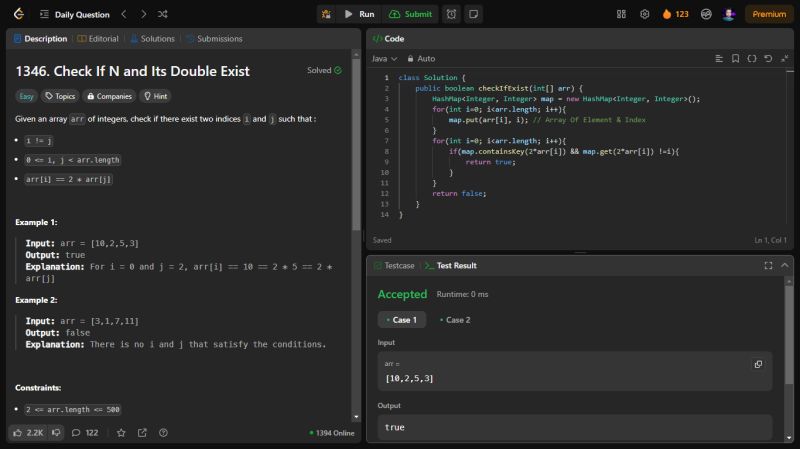The height and width of the screenshot is (449, 800).
Task: Click code line 8 in the editor
Action: pyautogui.click(x=564, y=152)
